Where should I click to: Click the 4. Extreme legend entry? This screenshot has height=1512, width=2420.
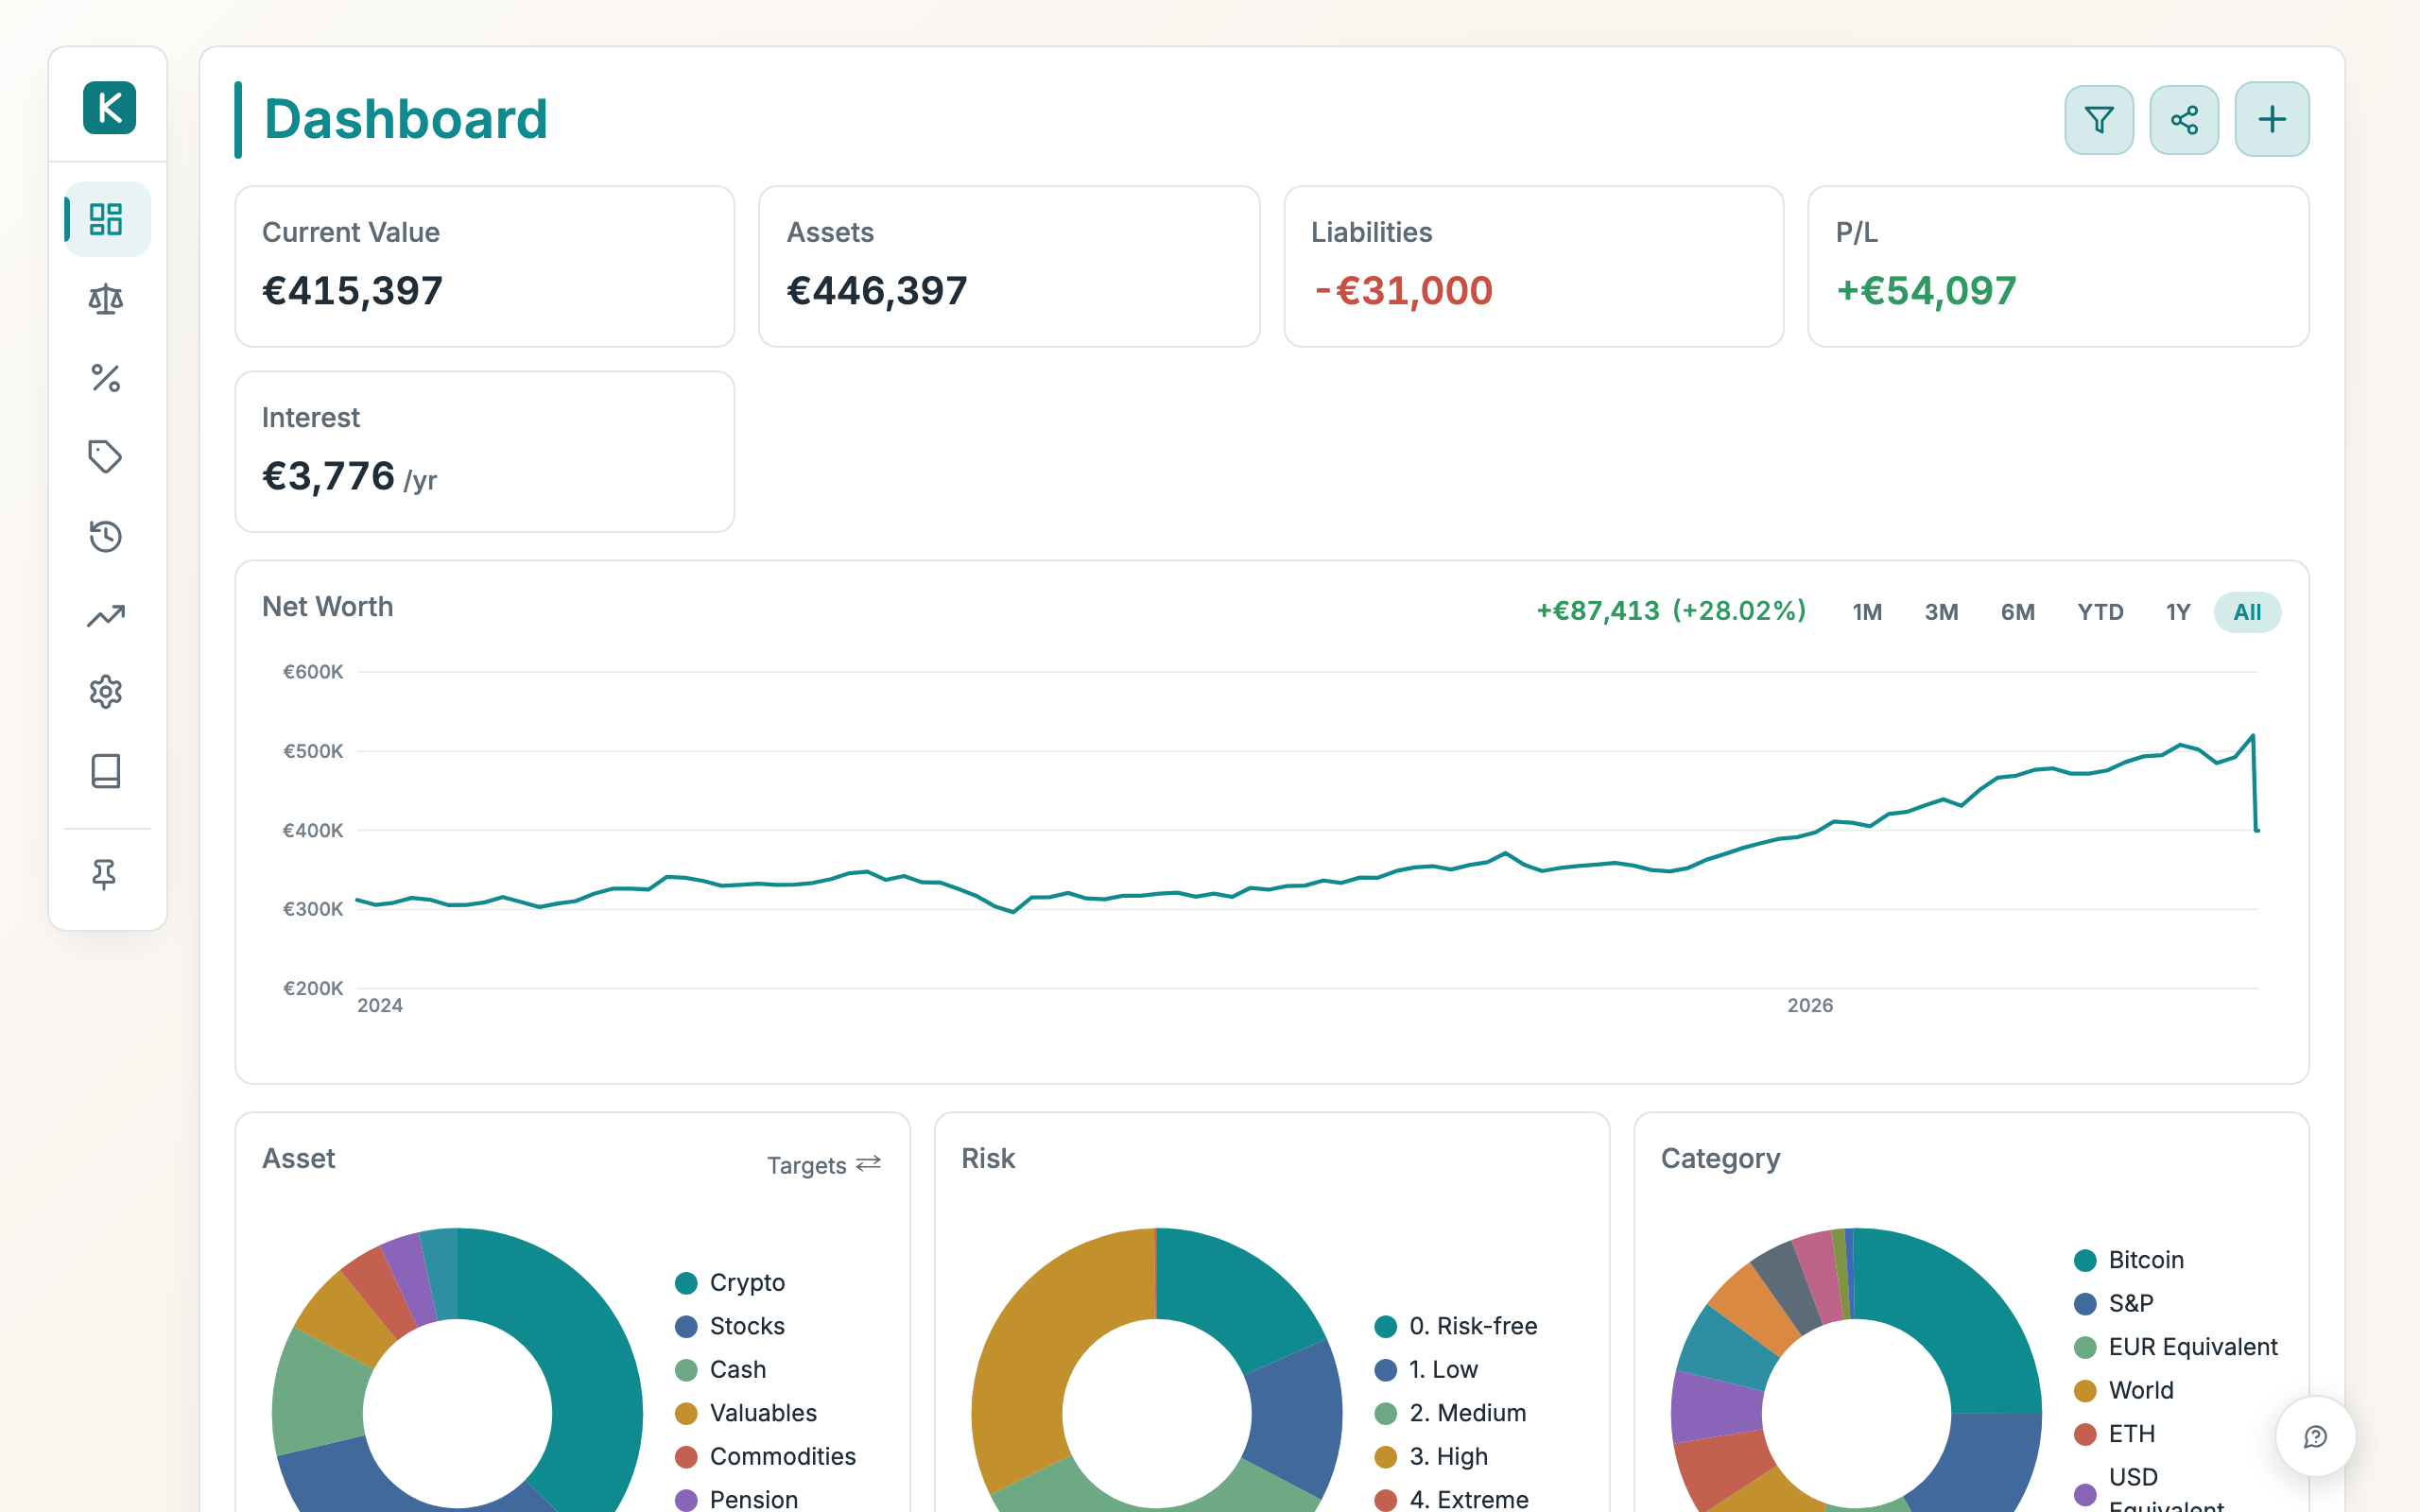tap(1452, 1499)
